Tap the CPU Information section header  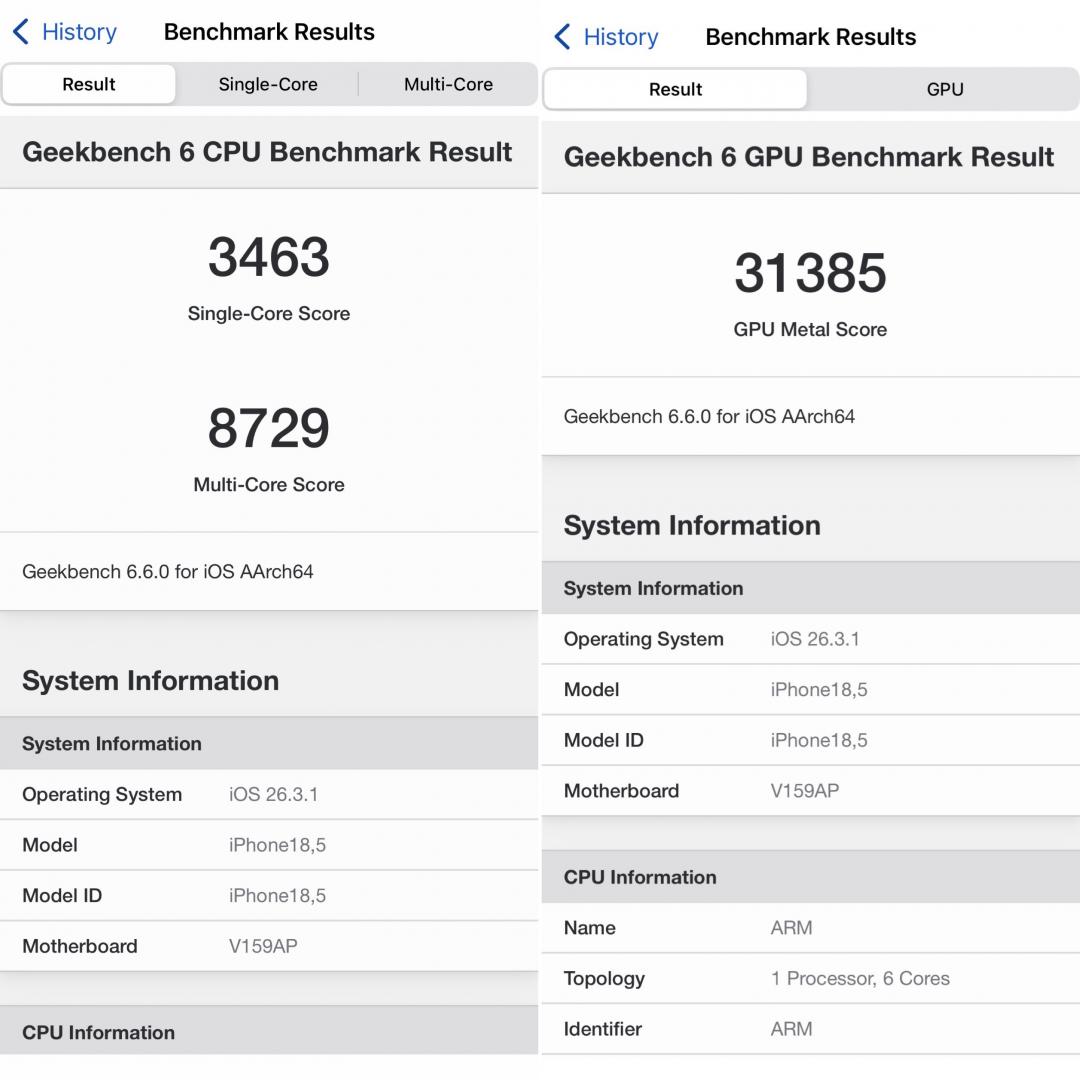pos(270,1032)
